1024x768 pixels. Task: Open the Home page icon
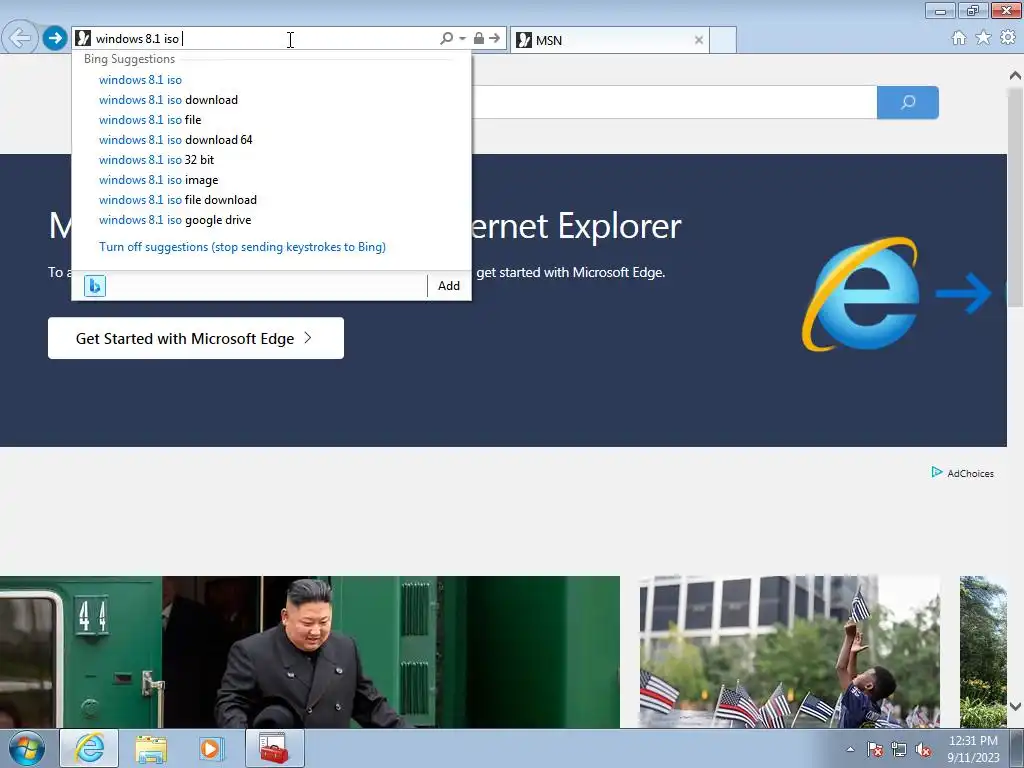point(959,38)
